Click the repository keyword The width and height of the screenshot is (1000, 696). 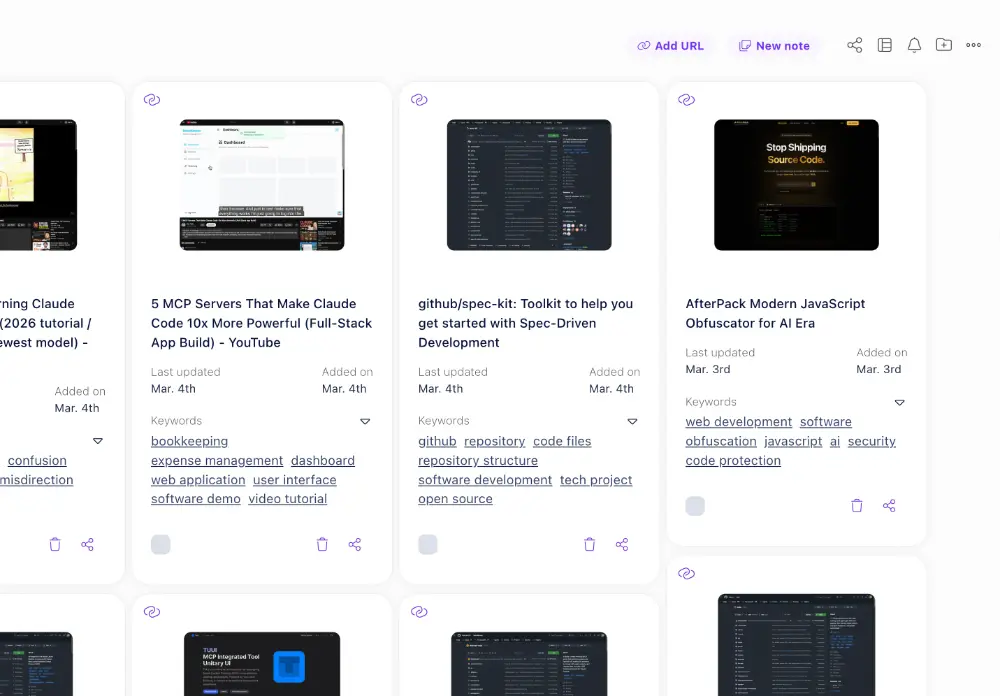[495, 441]
